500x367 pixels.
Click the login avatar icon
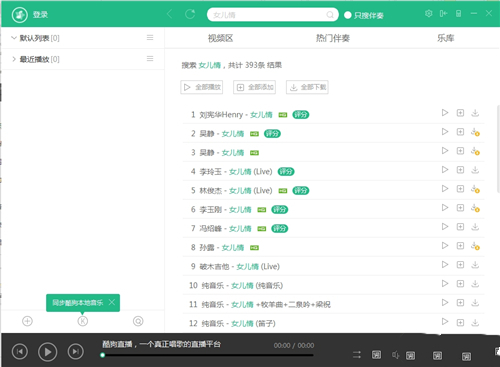click(20, 15)
